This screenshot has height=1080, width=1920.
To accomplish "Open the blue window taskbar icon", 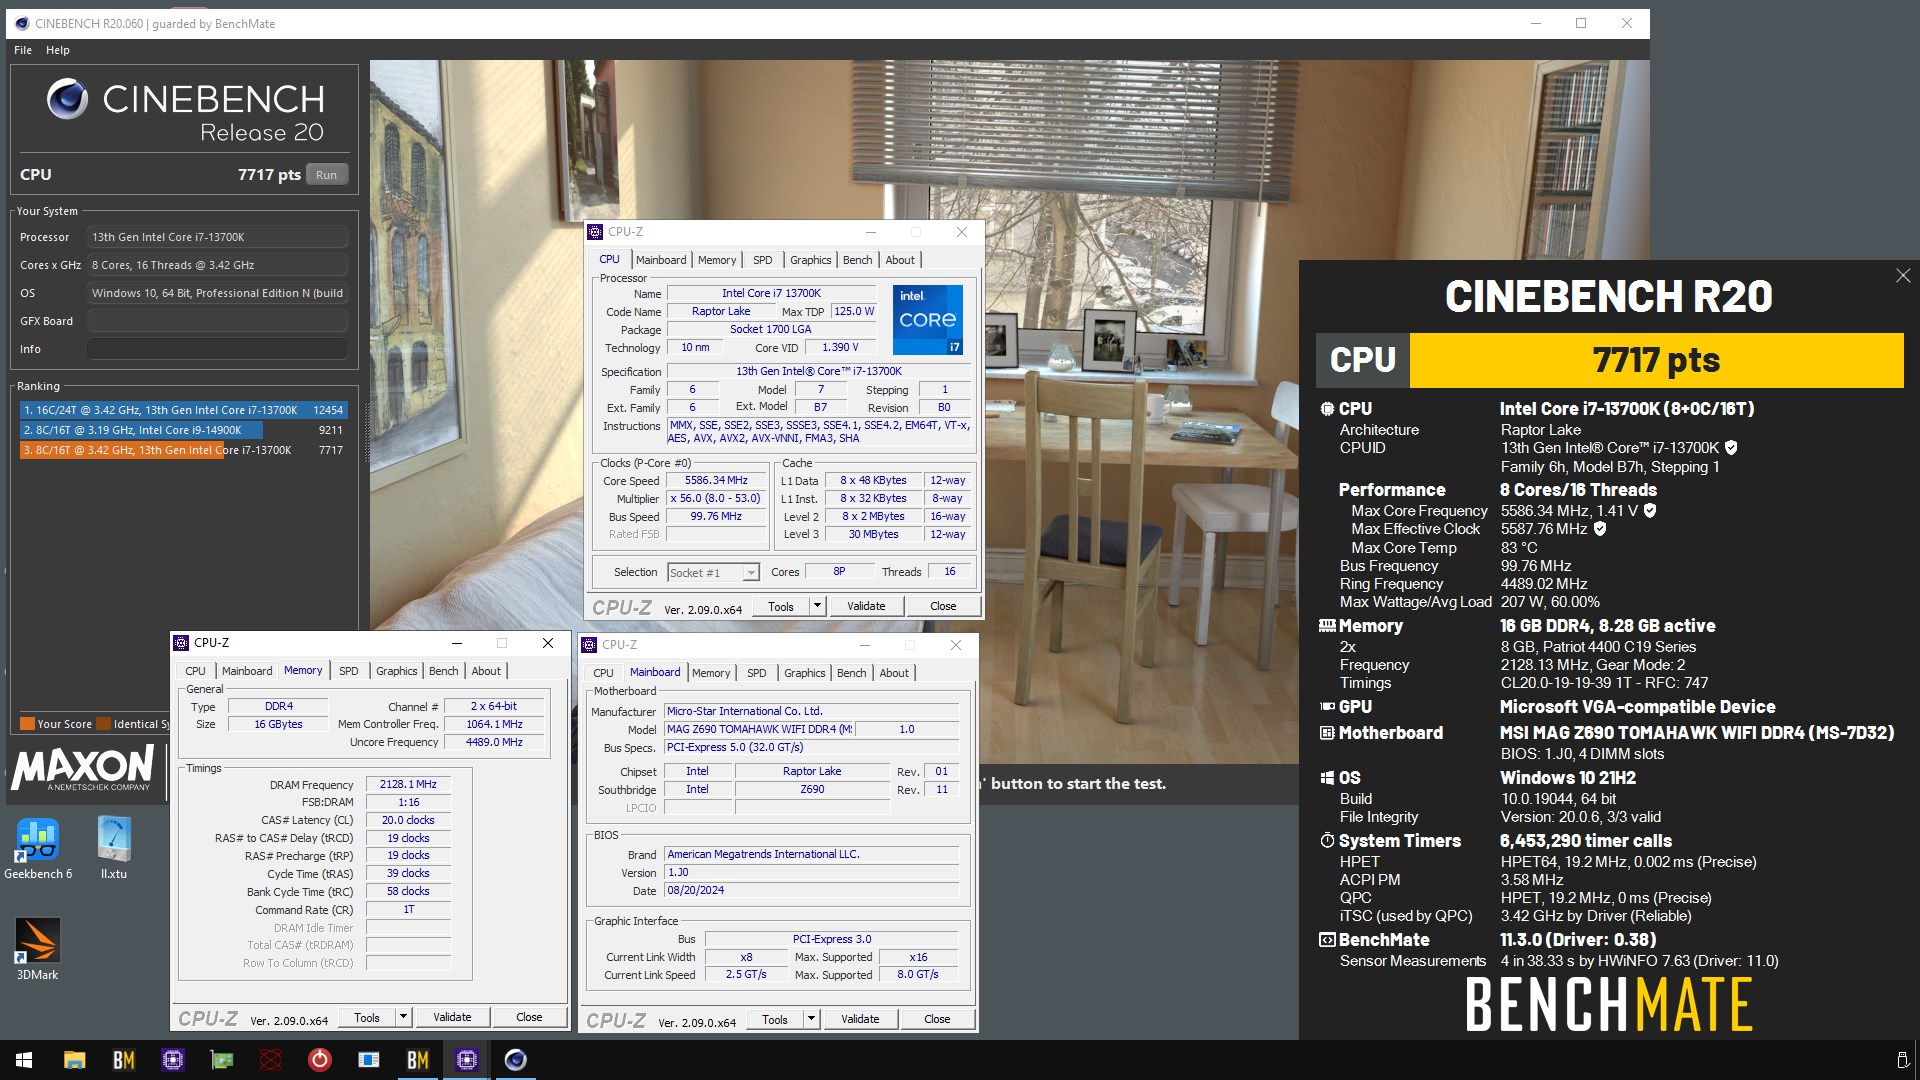I will (368, 1060).
